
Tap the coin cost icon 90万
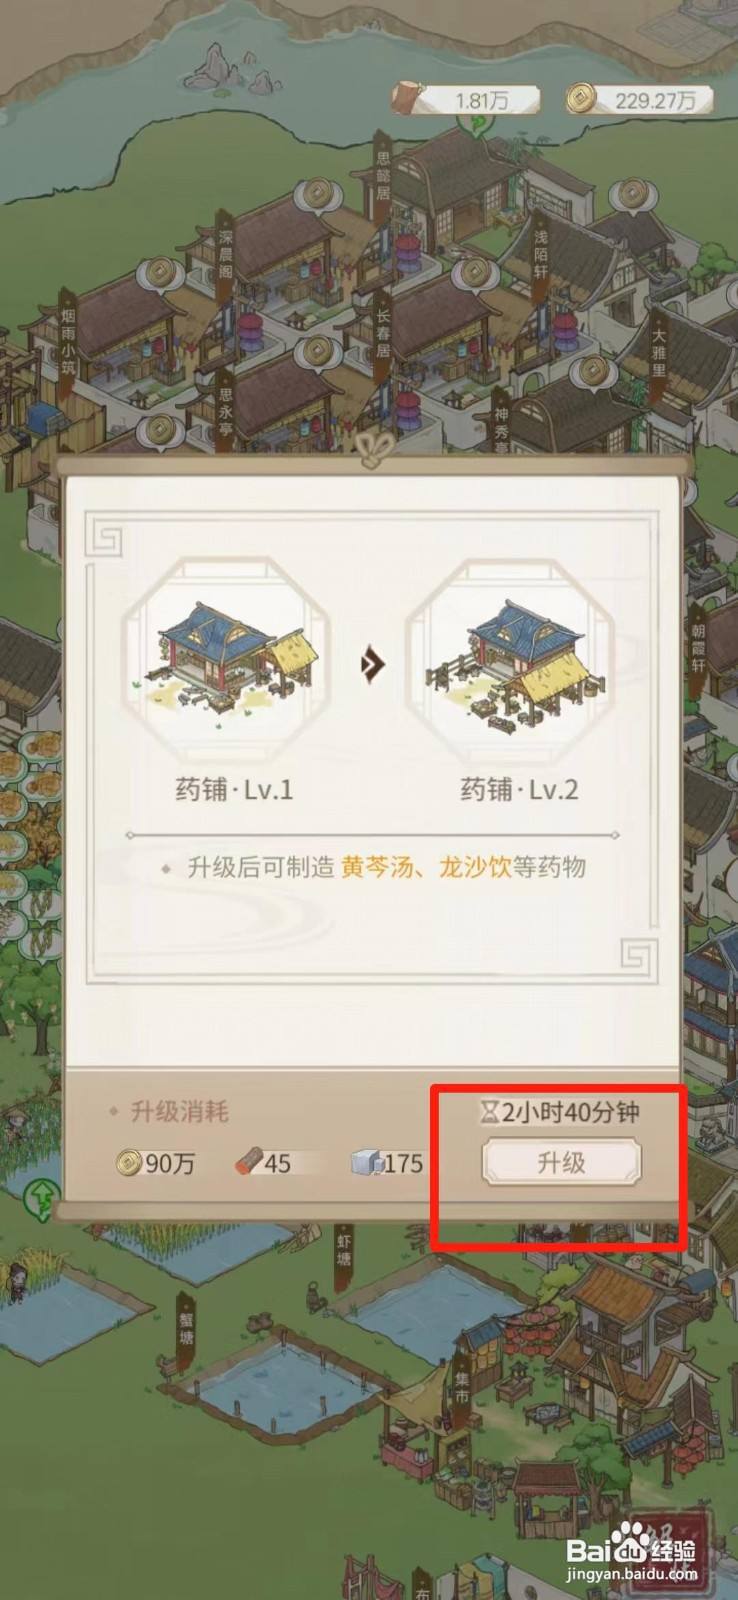tap(129, 1162)
